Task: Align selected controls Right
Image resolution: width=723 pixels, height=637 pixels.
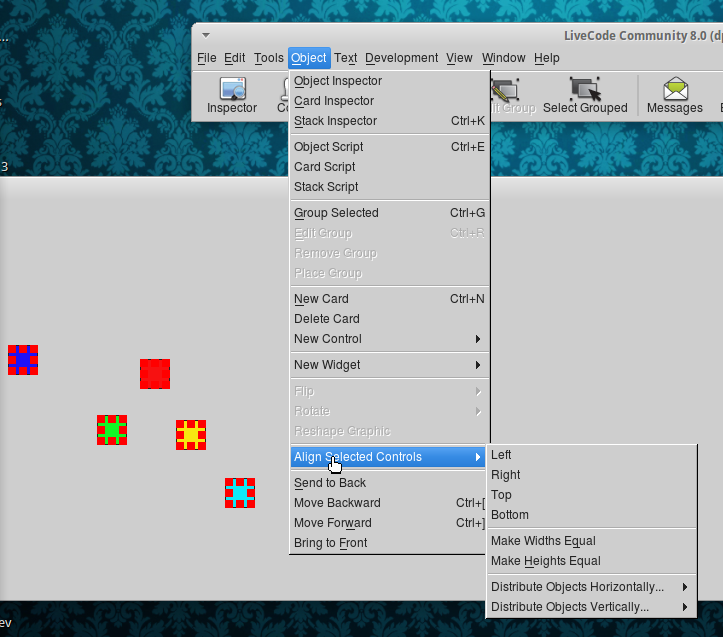Action: pyautogui.click(x=592, y=475)
